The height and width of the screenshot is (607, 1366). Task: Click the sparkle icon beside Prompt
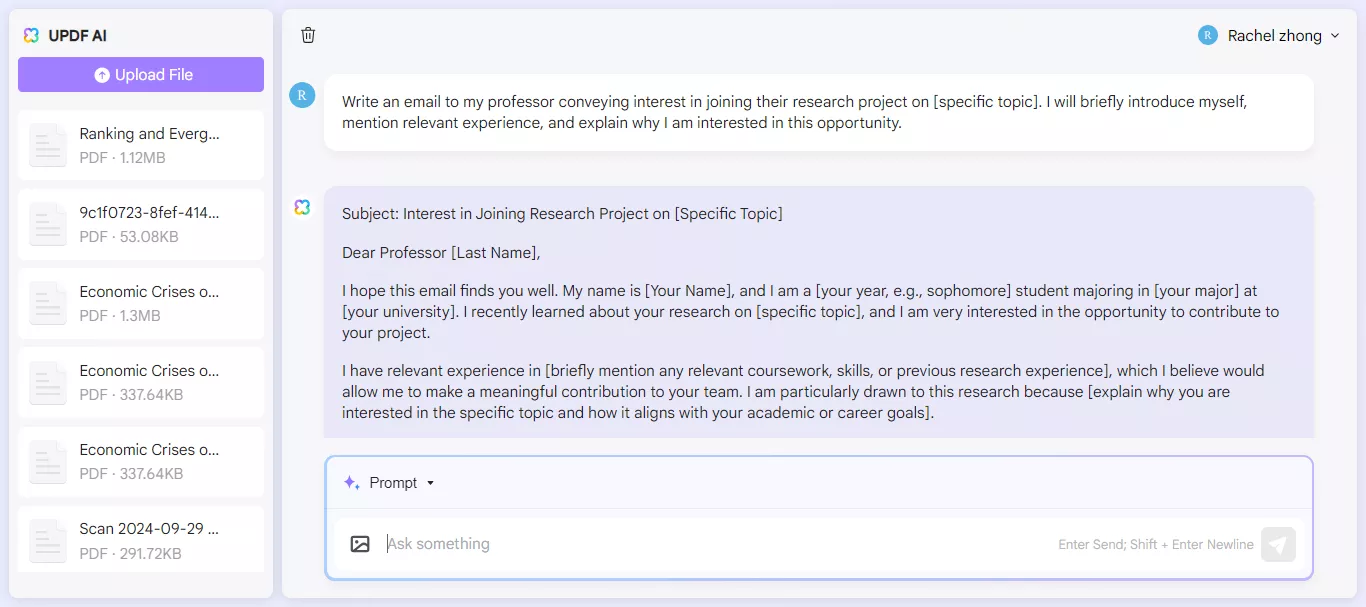point(350,482)
